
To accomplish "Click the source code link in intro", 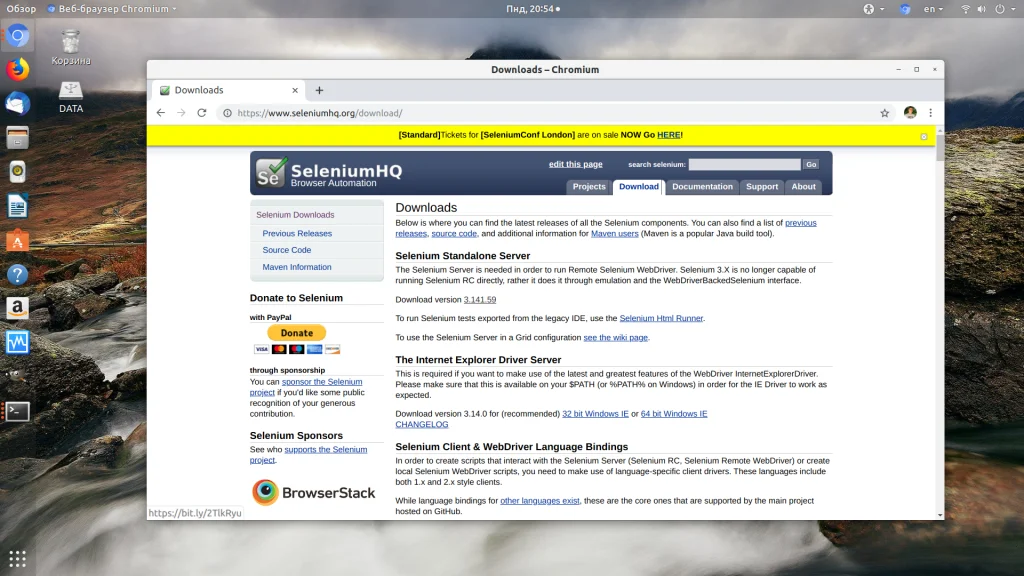I will coord(454,234).
